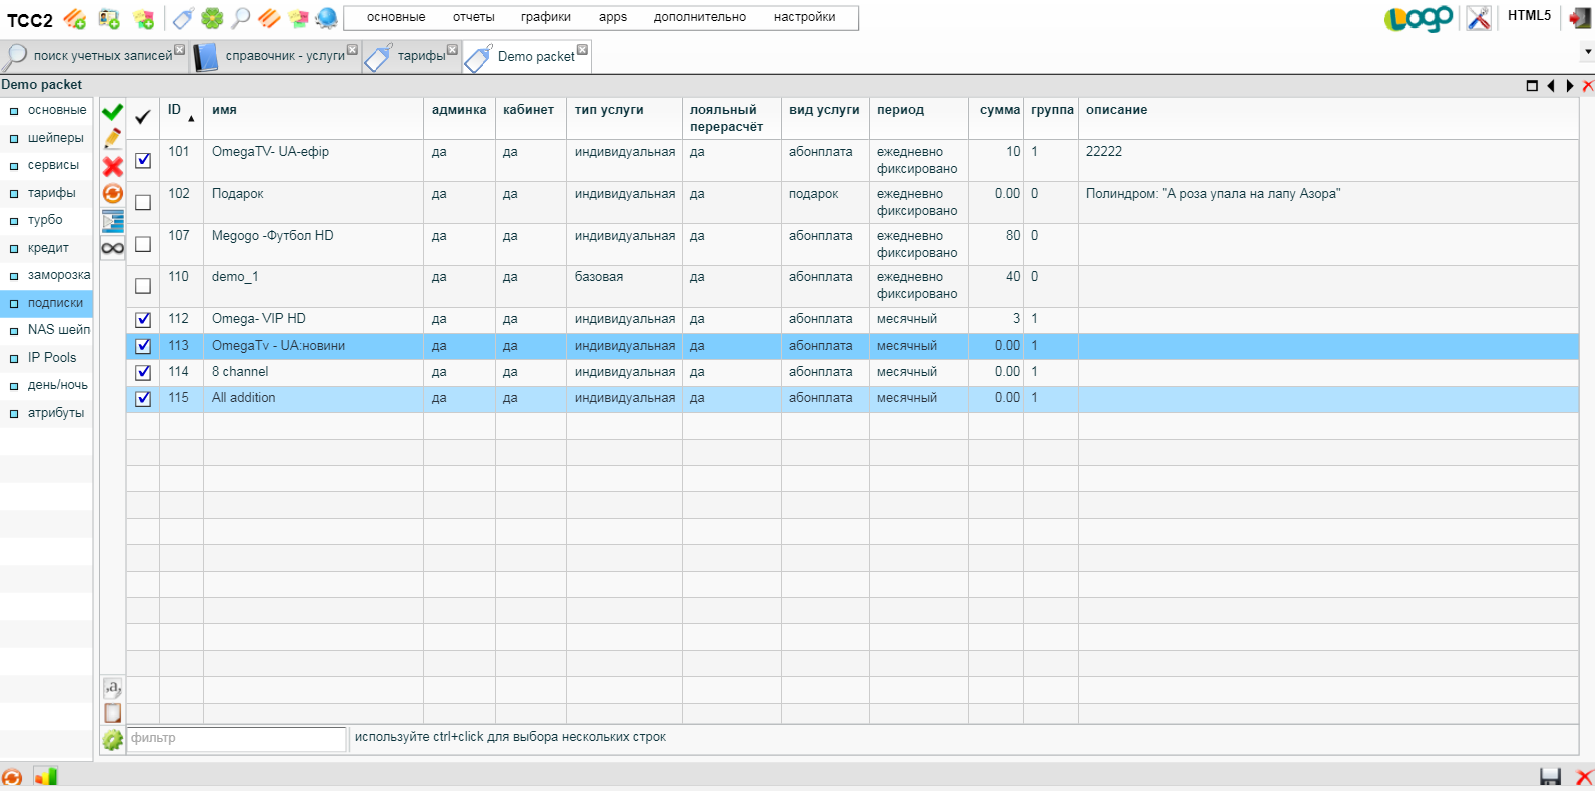Open the green clover icon in top toolbar
The height and width of the screenshot is (791, 1595).
pos(212,18)
